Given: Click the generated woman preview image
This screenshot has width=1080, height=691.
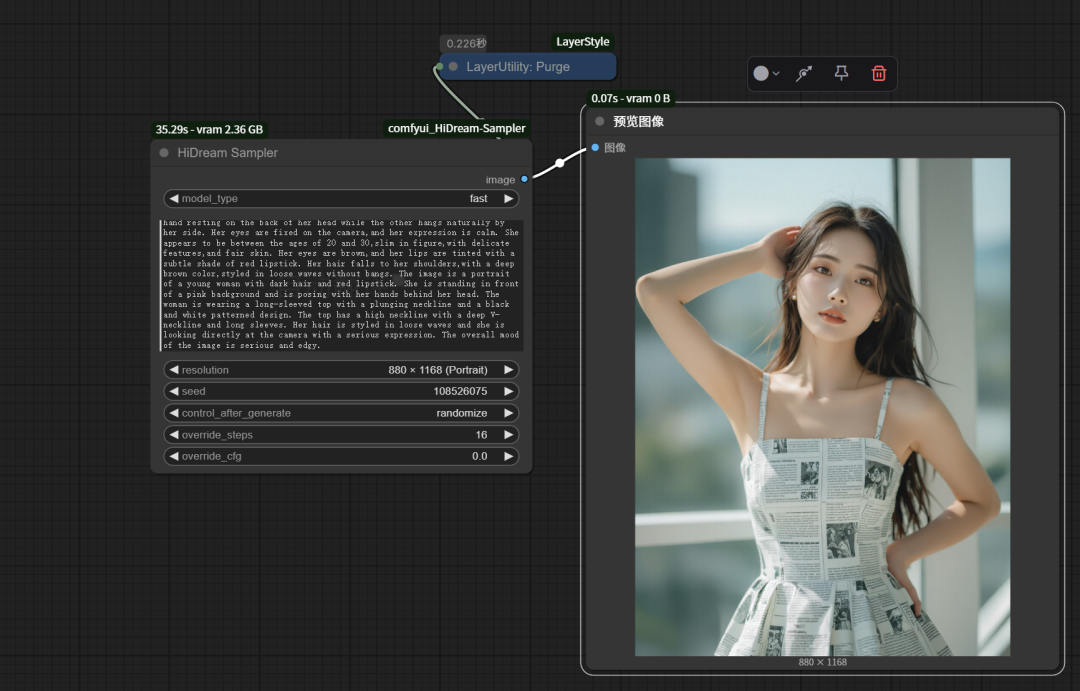Looking at the screenshot, I should 822,406.
